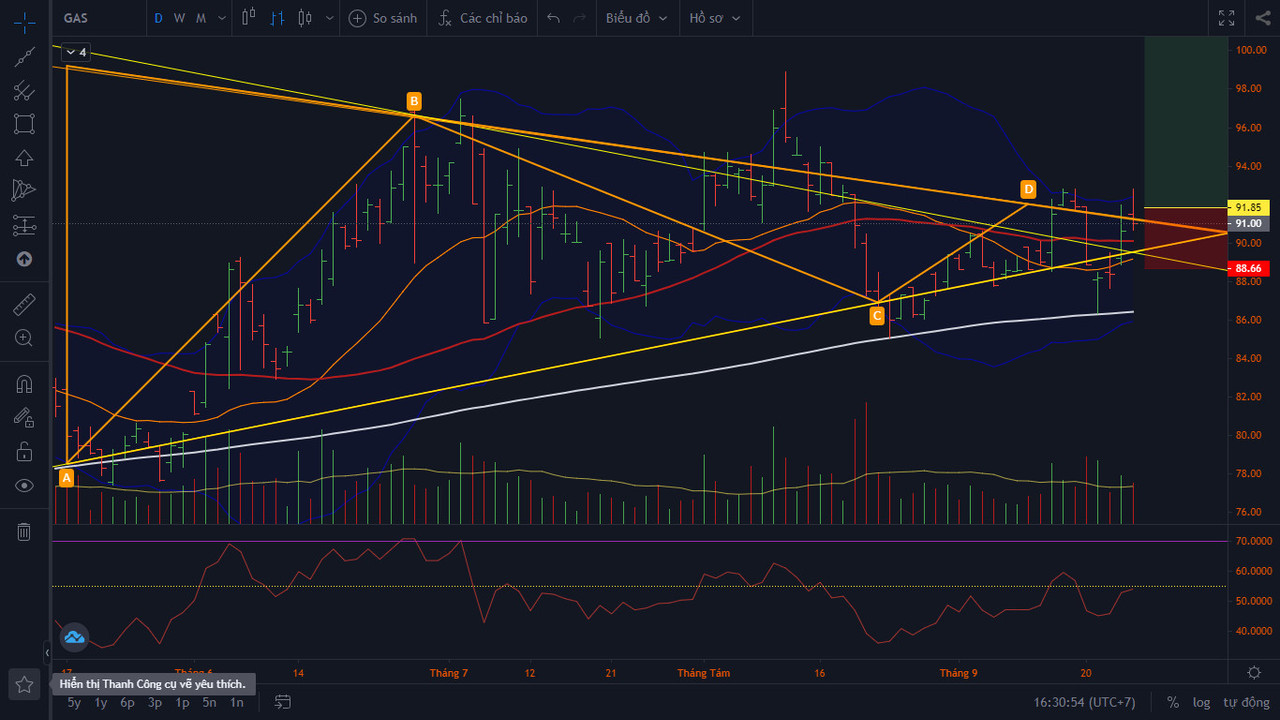Image resolution: width=1280 pixels, height=720 pixels.
Task: Toggle magnet mode for drawings
Action: [24, 384]
